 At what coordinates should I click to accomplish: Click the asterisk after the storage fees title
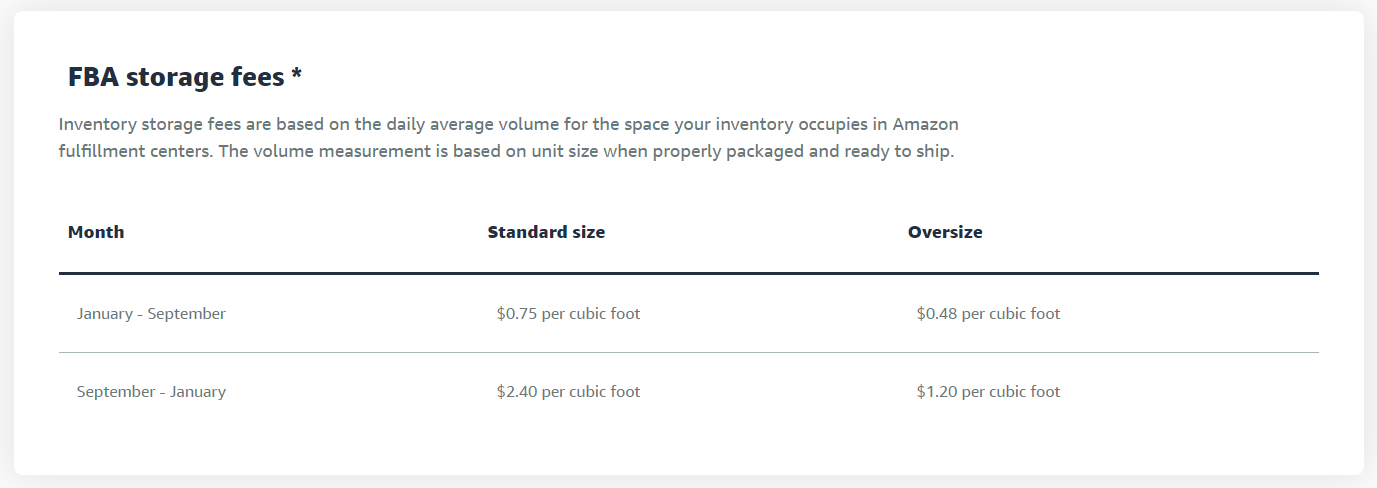point(297,75)
